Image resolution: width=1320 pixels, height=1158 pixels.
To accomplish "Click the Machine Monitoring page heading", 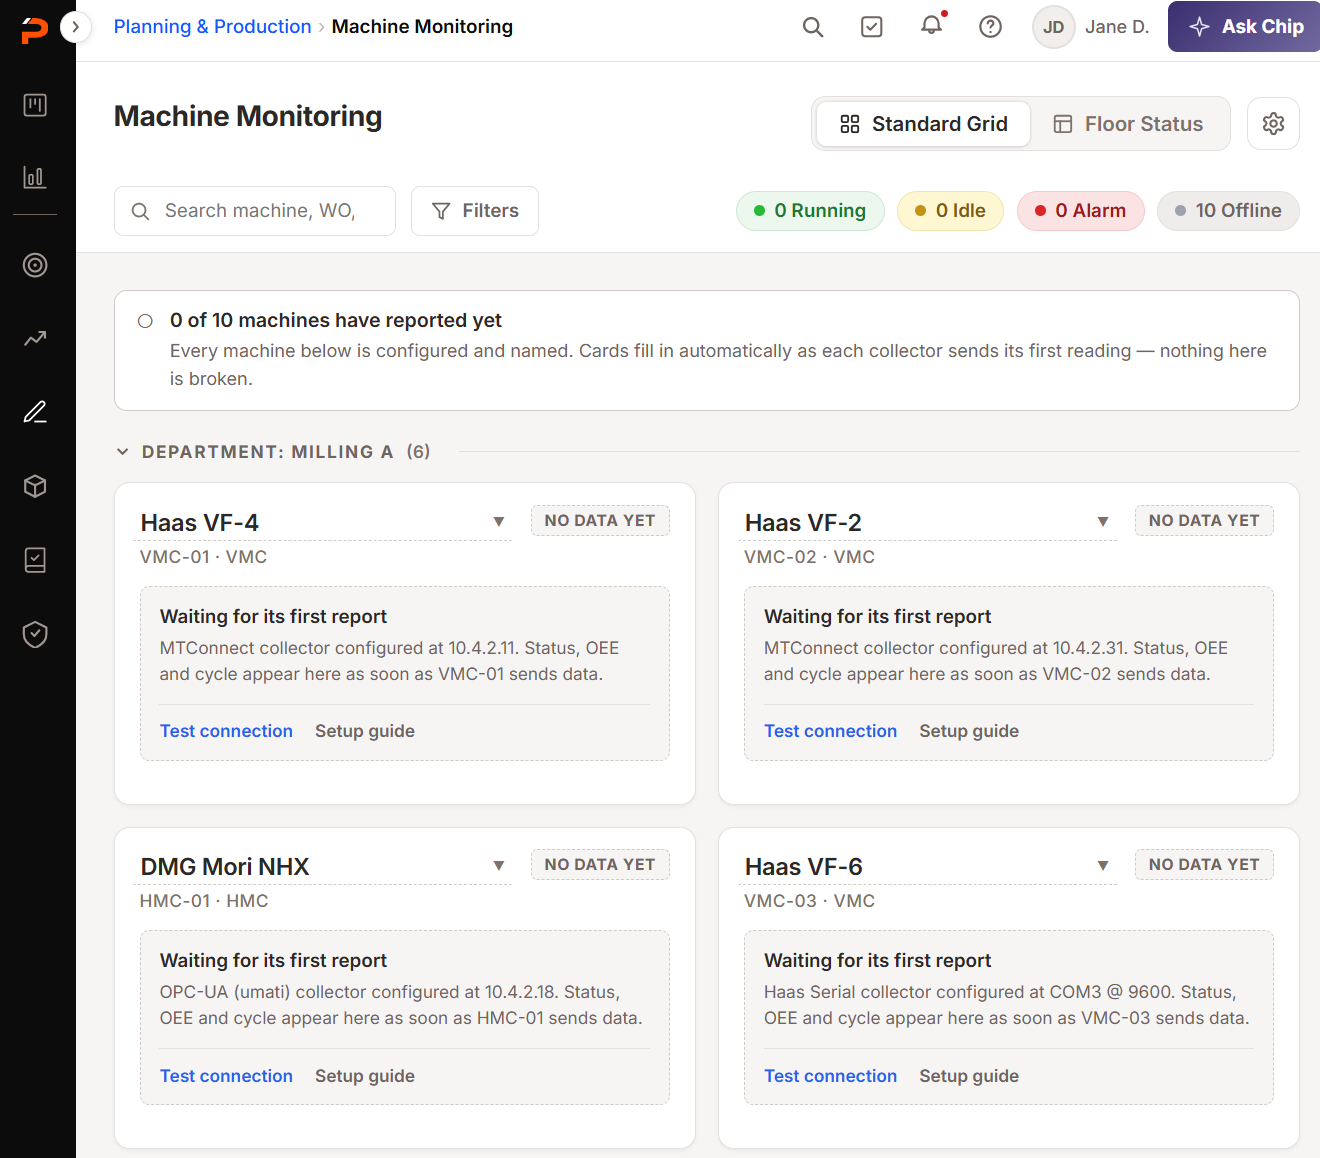I will click(x=248, y=116).
